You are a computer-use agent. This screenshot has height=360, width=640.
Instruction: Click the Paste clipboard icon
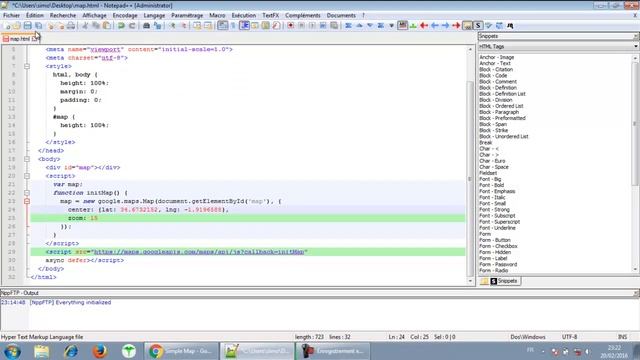coord(107,26)
